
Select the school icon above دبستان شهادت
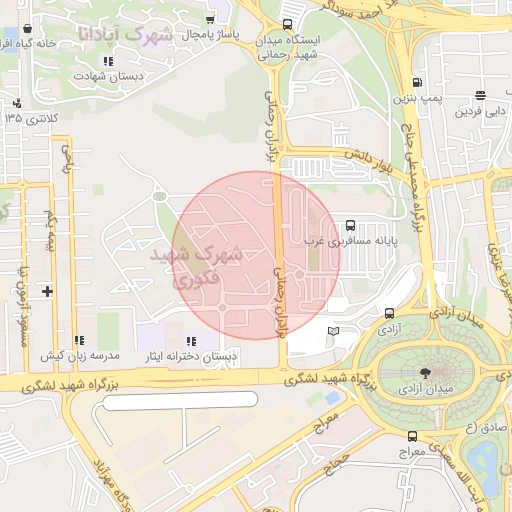(x=108, y=61)
